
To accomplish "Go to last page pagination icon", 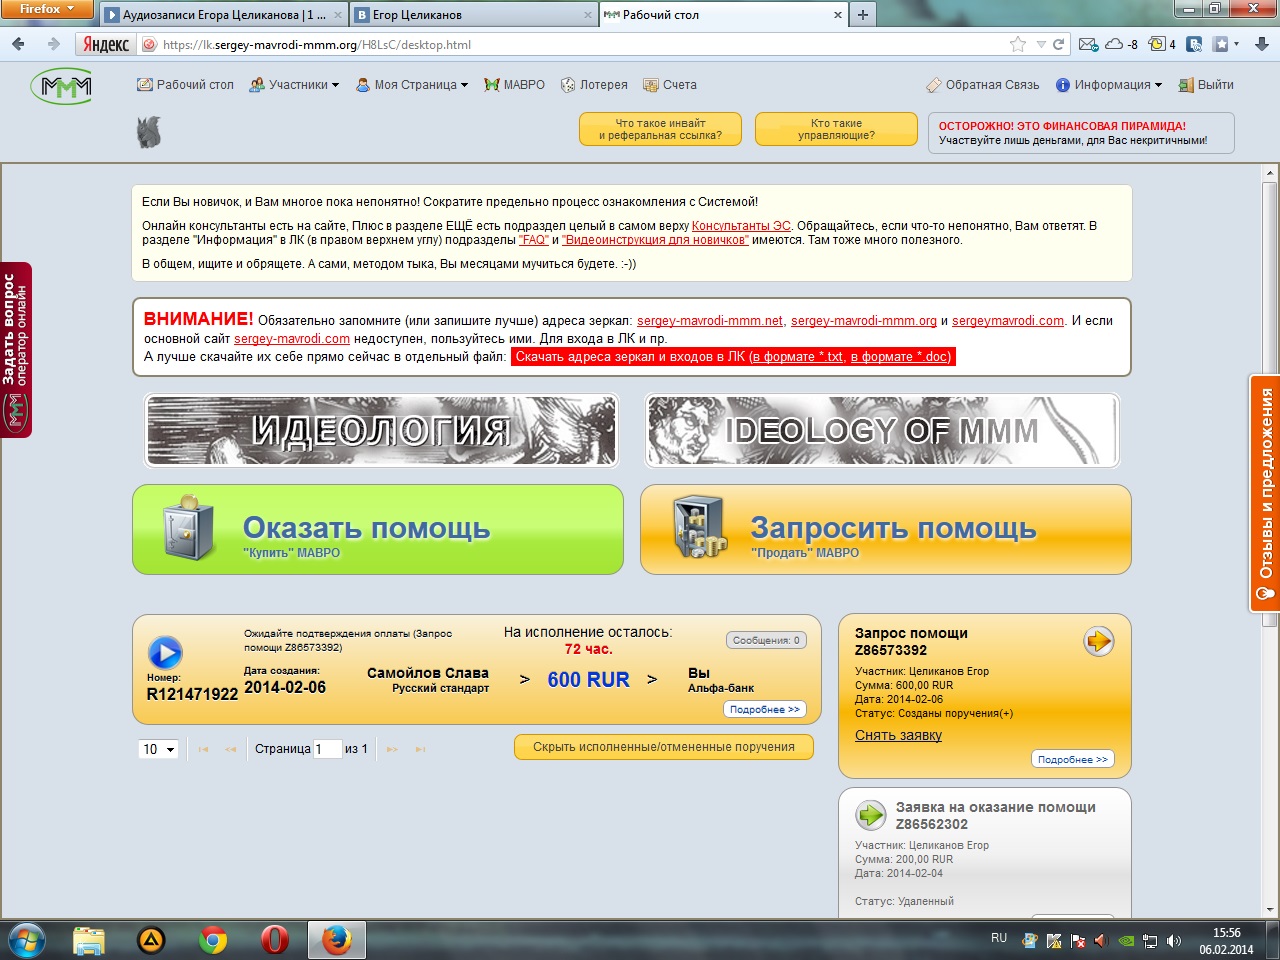I will click(x=420, y=749).
